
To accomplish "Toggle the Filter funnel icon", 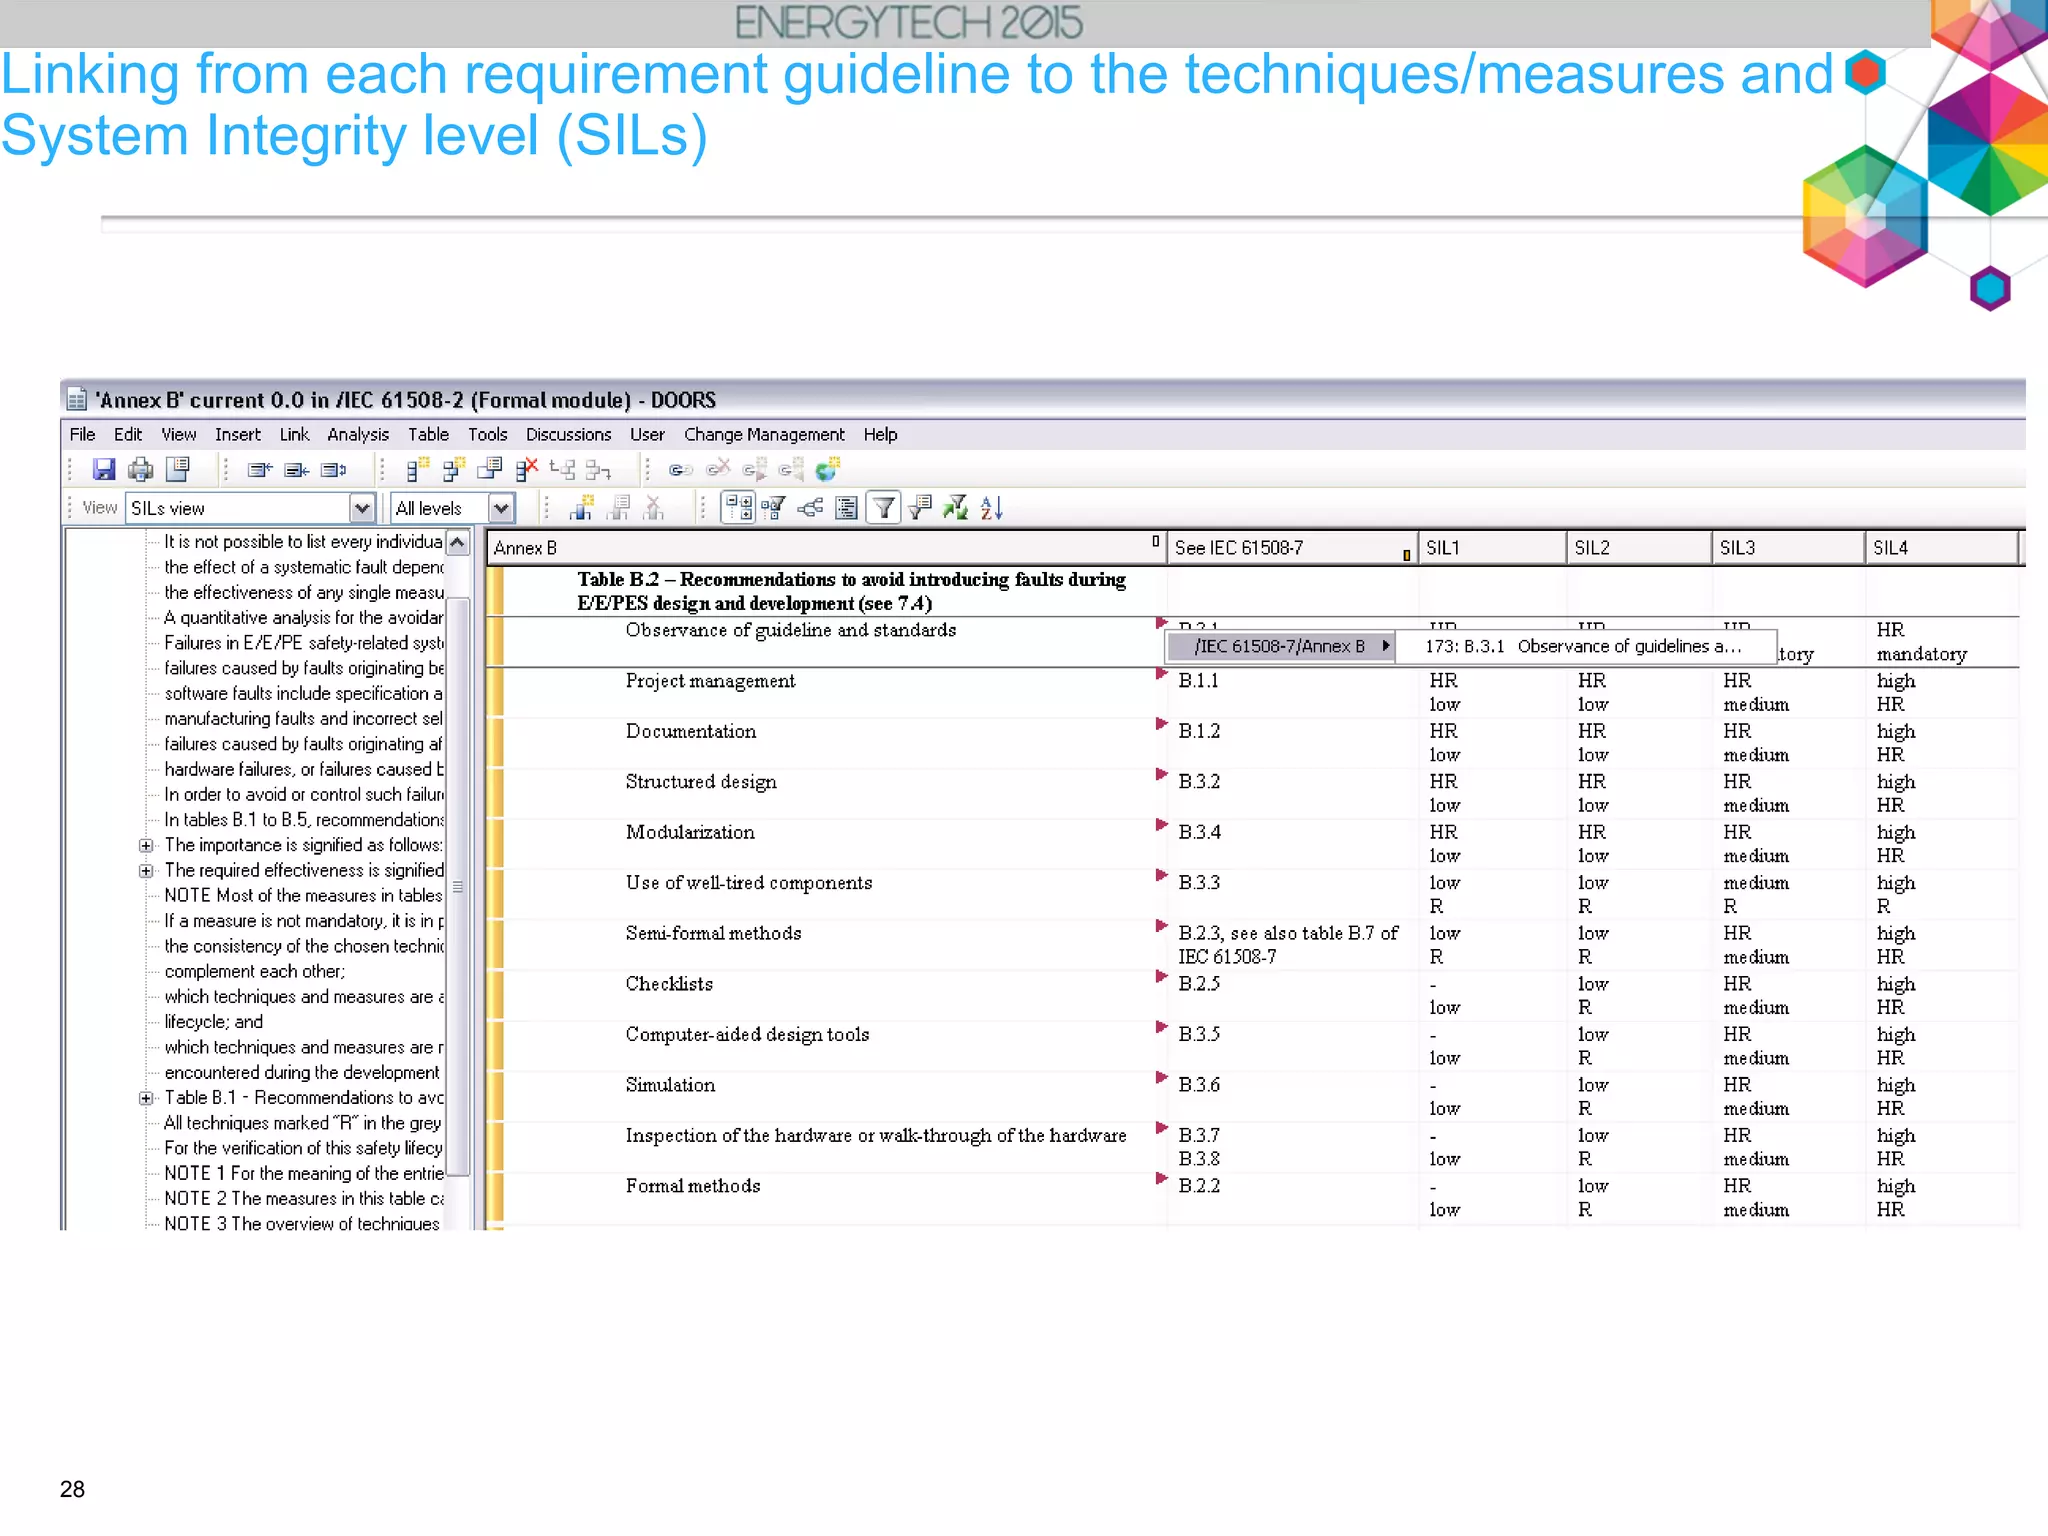I will tap(883, 508).
